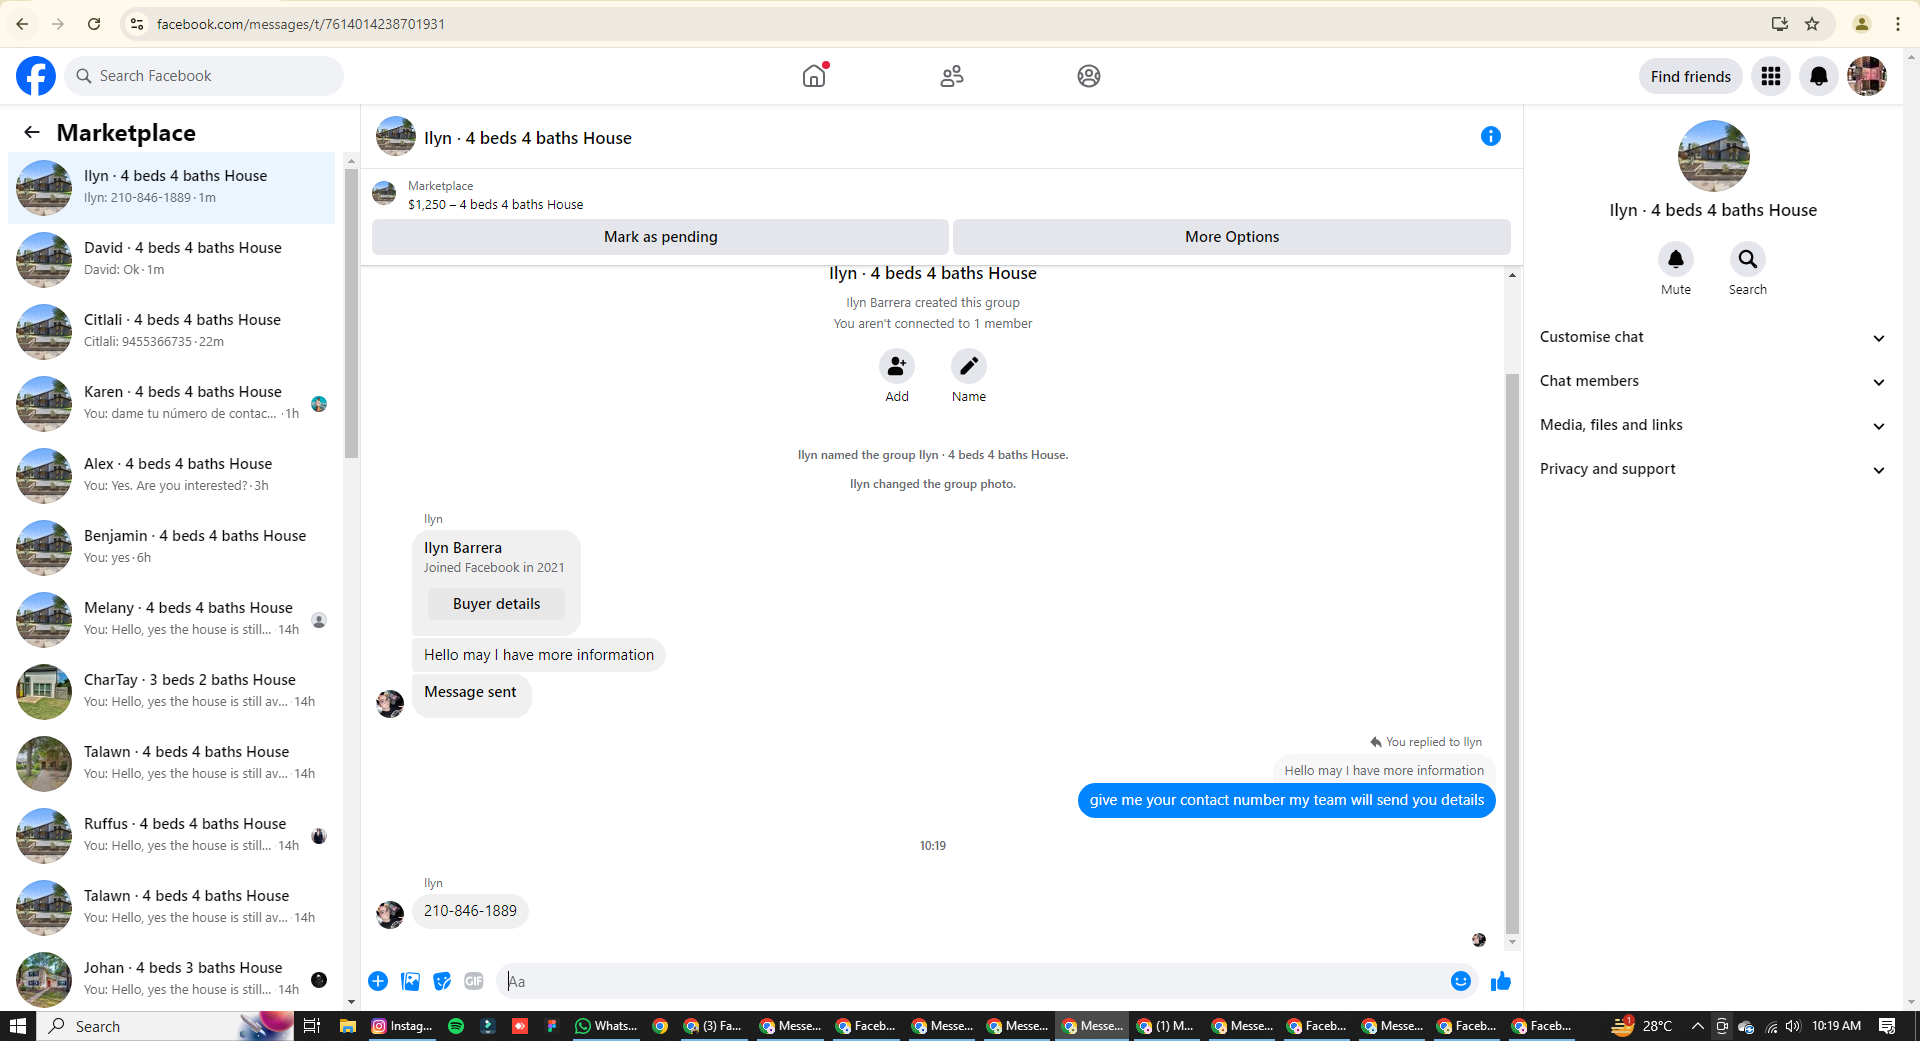The image size is (1920, 1041).
Task: Mute this conversation bell icon
Action: (1676, 259)
